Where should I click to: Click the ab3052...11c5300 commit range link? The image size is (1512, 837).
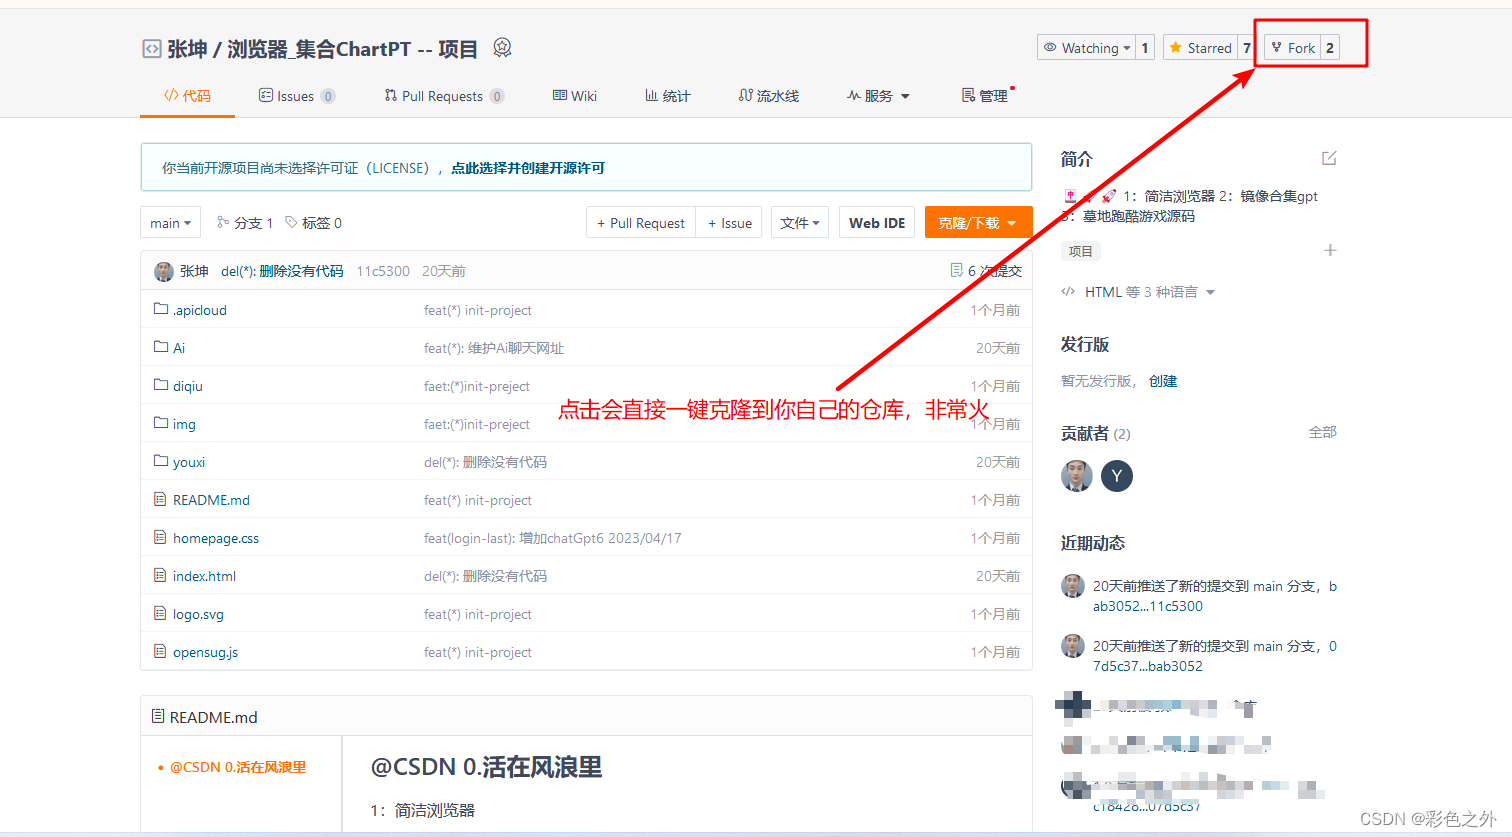[1148, 606]
